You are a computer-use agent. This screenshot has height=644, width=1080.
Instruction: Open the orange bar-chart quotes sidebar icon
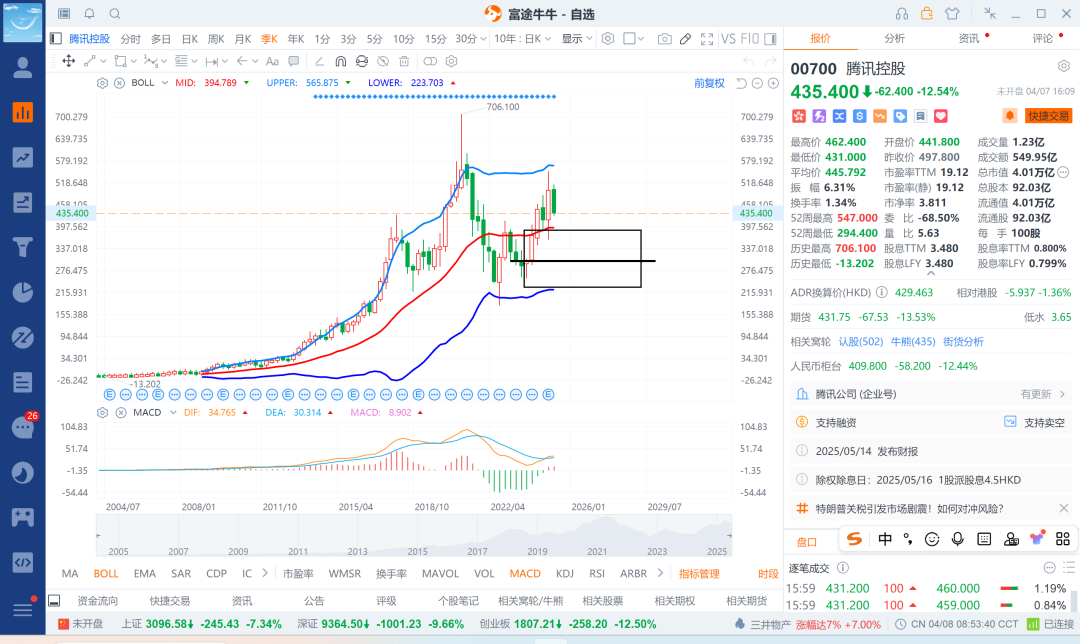(x=23, y=112)
